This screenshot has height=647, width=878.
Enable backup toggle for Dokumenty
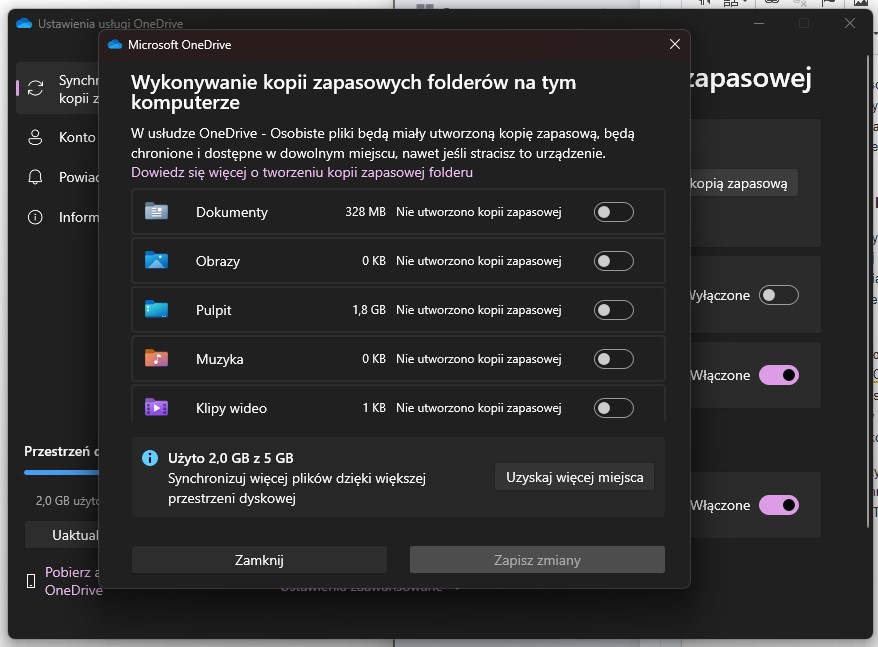tap(613, 212)
